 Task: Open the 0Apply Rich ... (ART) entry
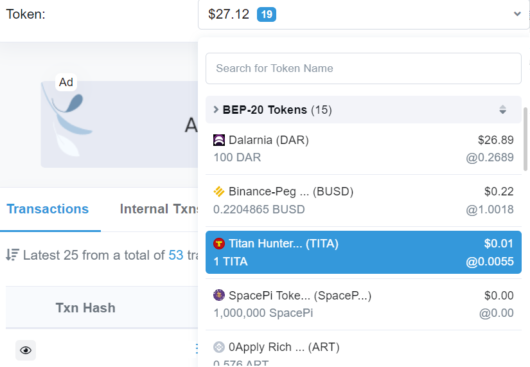[x=363, y=351]
